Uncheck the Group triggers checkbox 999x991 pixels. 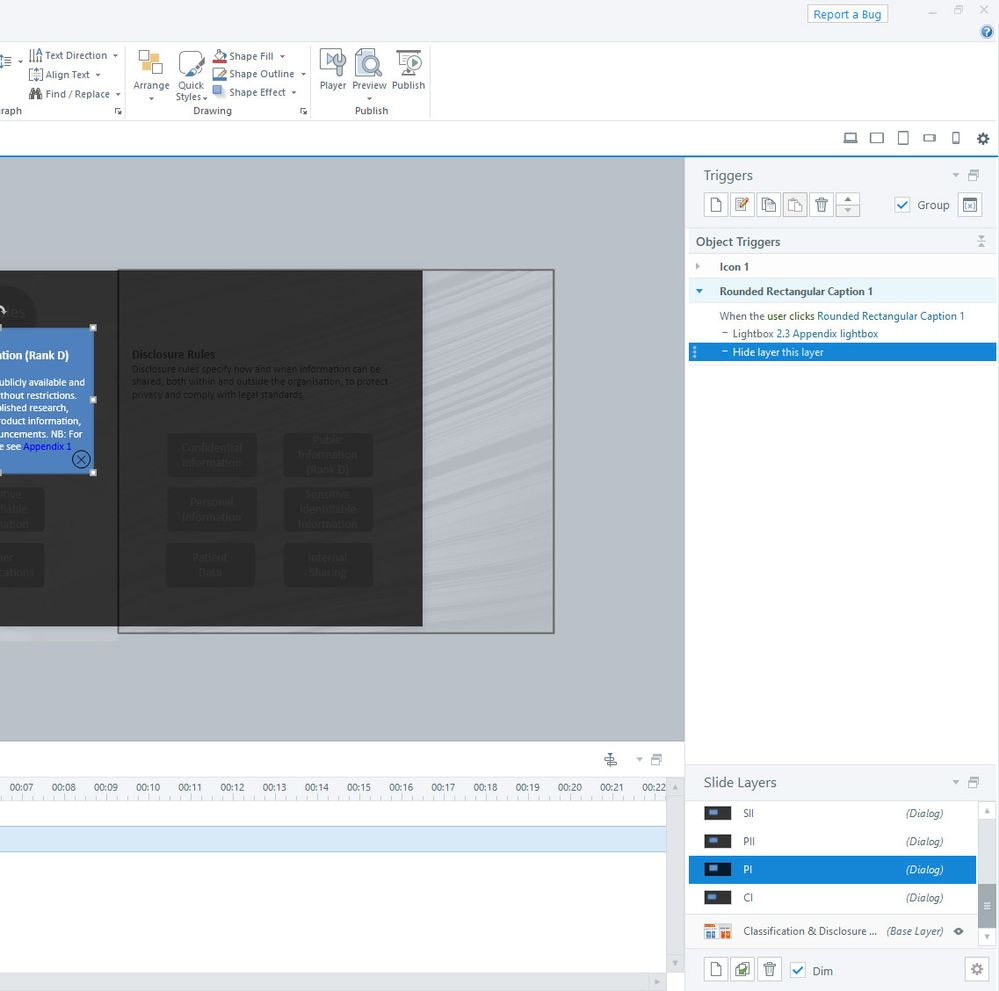(903, 205)
